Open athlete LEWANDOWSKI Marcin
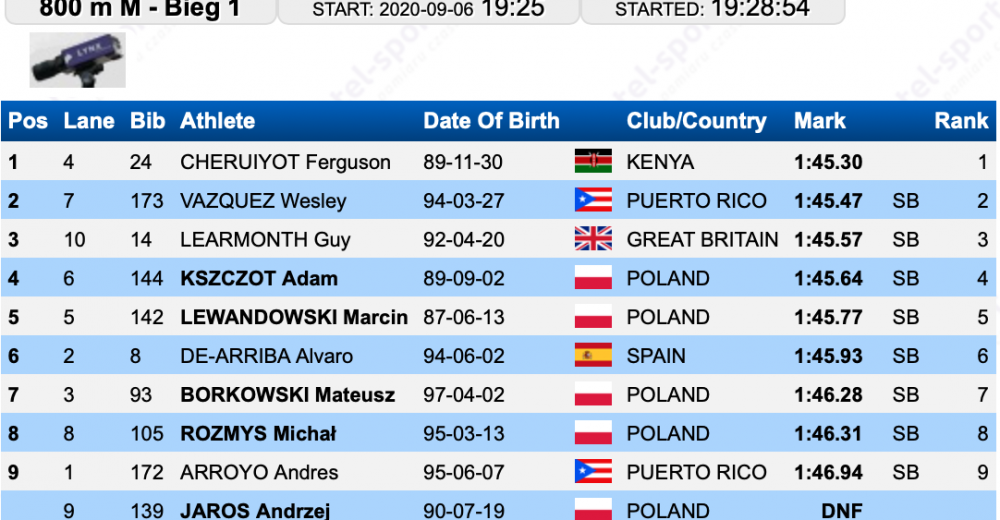Viewport: 1000px width, 520px height. tap(294, 317)
